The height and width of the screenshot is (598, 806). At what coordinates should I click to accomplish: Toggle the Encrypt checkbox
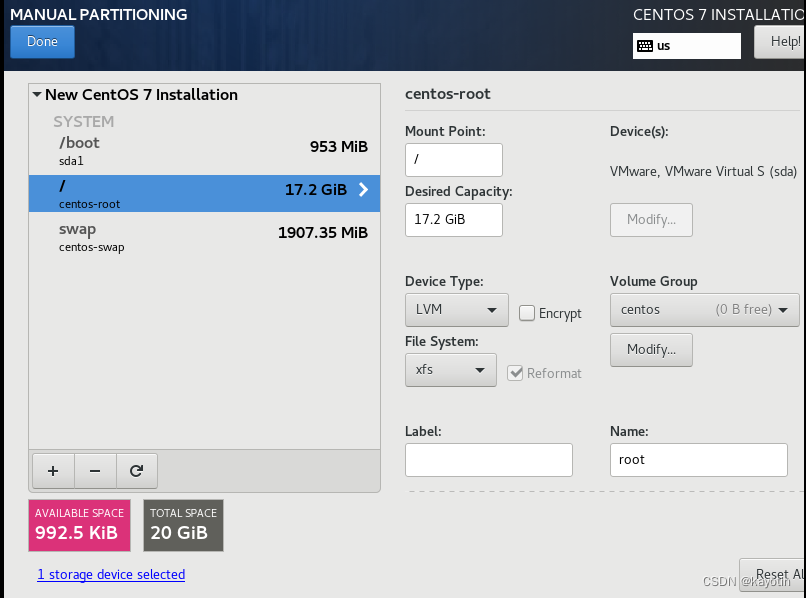click(526, 313)
